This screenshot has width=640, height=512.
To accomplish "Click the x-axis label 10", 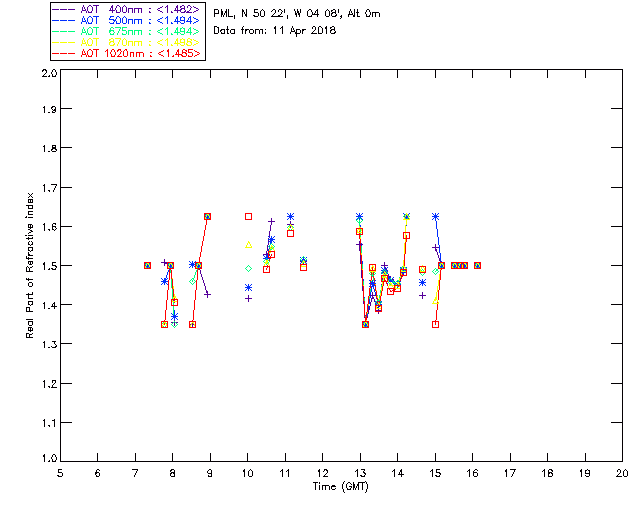I will 247,473.
